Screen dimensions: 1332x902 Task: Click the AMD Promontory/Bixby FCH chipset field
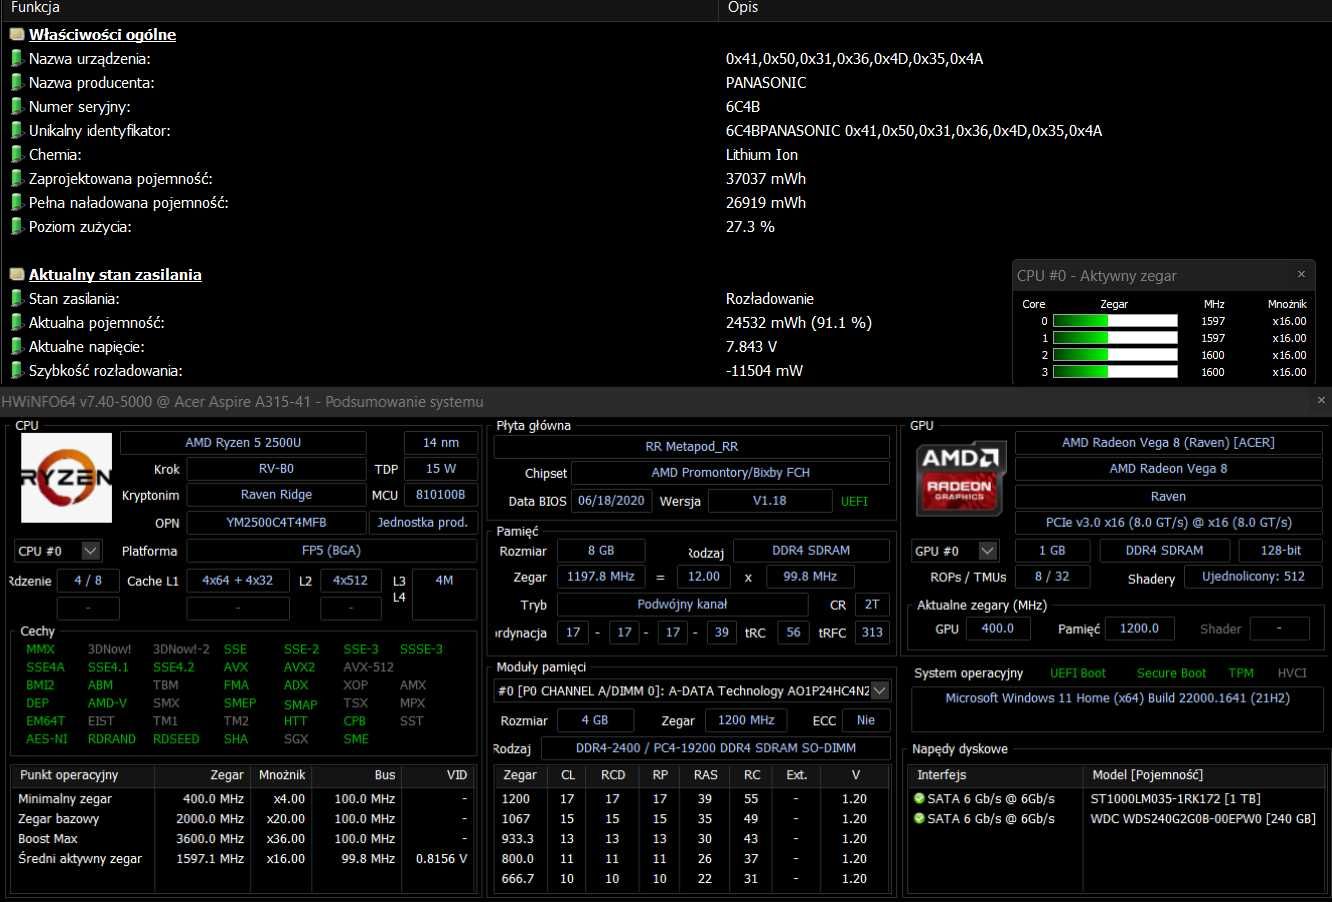coord(730,473)
